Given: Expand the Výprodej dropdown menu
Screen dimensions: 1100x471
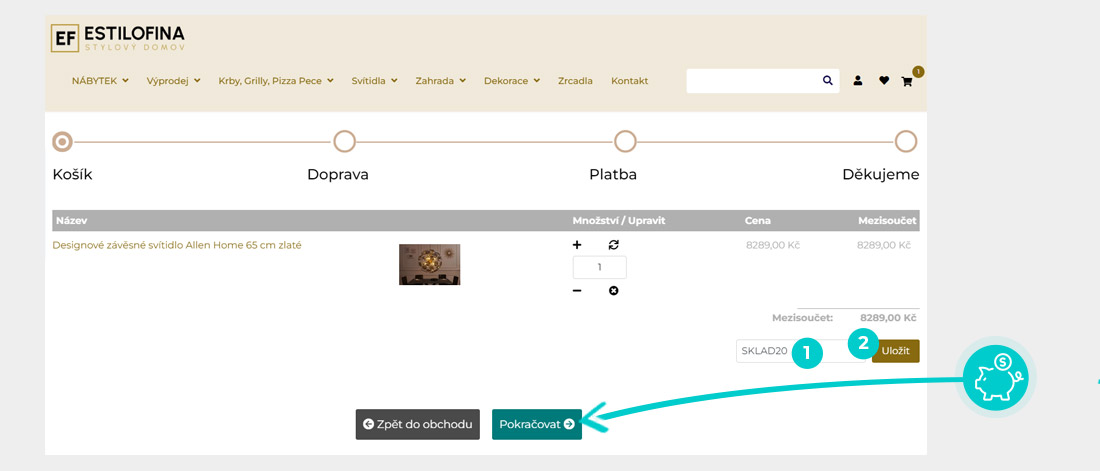Looking at the screenshot, I should 173,81.
